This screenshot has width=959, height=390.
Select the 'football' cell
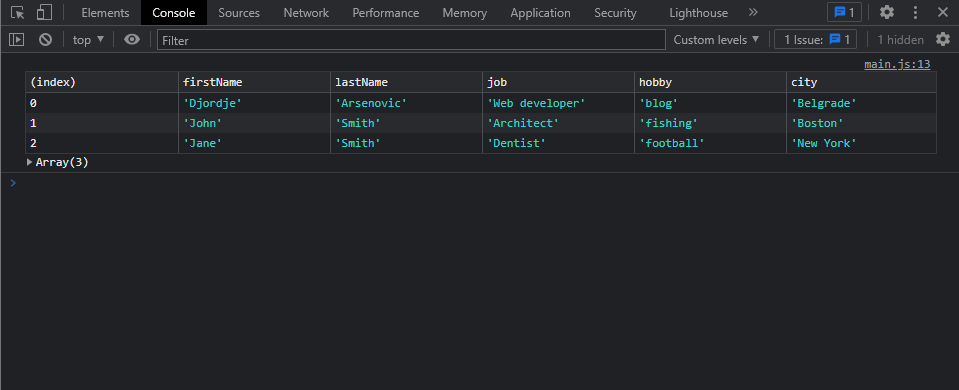point(710,143)
